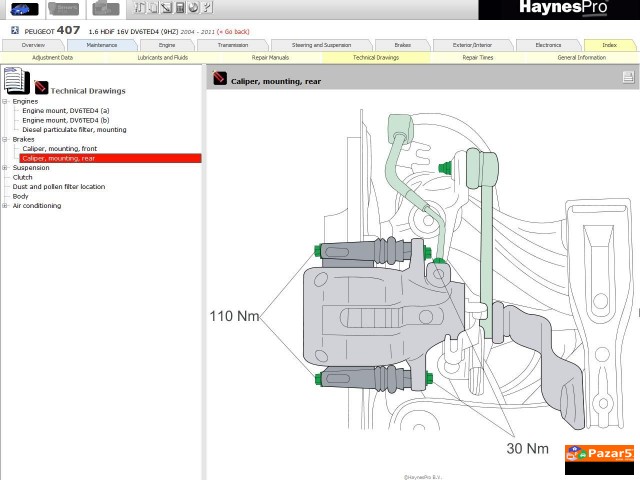The image size is (640, 480).
Task: Open the Electronics tab
Action: 548,45
